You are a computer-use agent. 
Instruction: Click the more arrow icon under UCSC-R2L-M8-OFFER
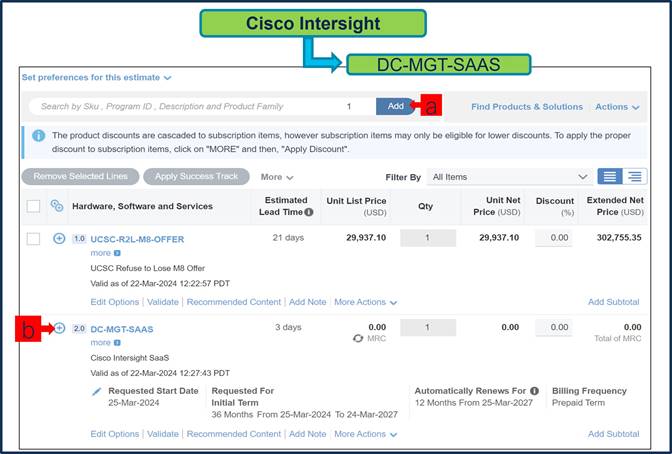point(117,253)
